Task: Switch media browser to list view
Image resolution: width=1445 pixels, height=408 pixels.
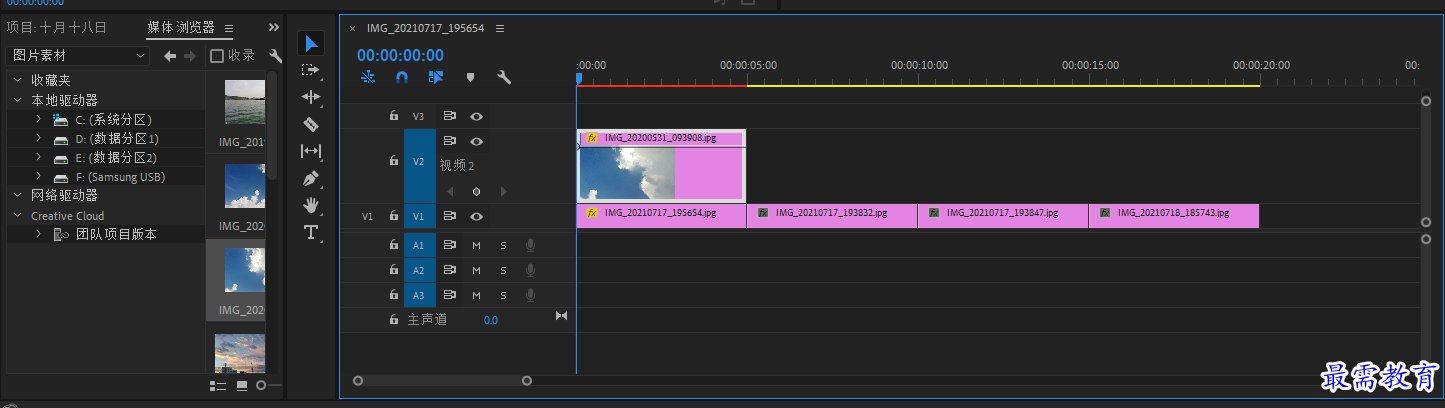Action: point(218,385)
